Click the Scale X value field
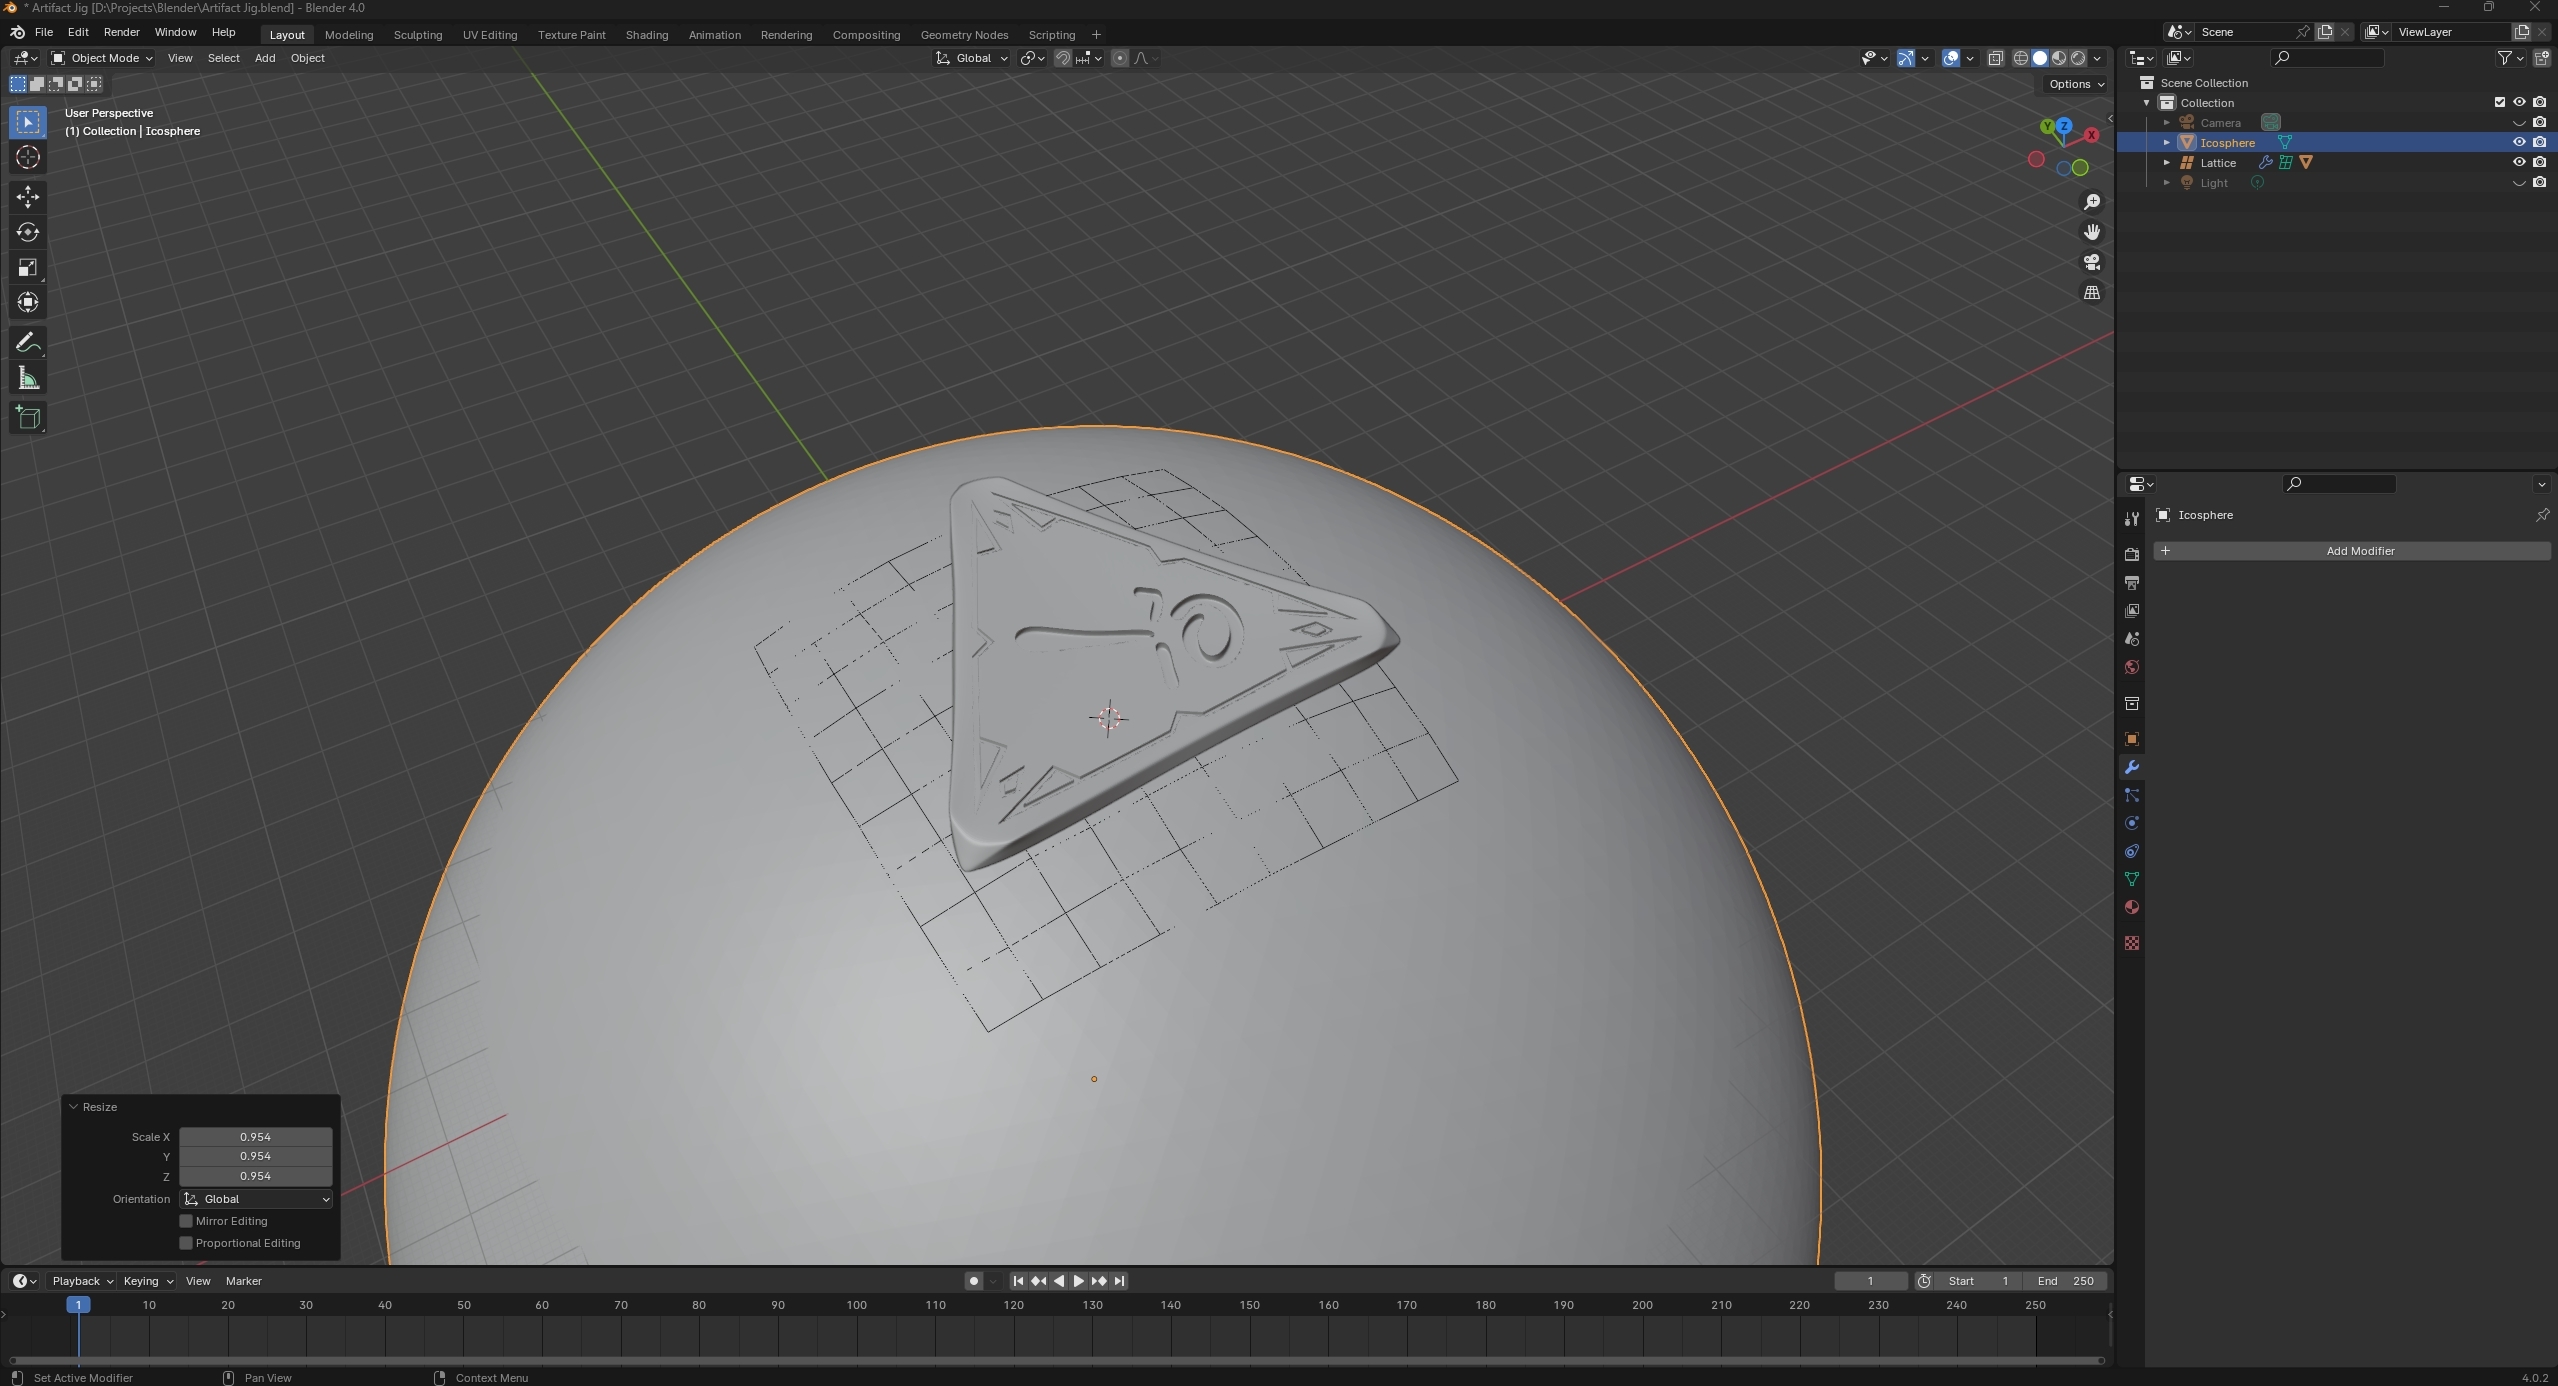 (x=255, y=1137)
